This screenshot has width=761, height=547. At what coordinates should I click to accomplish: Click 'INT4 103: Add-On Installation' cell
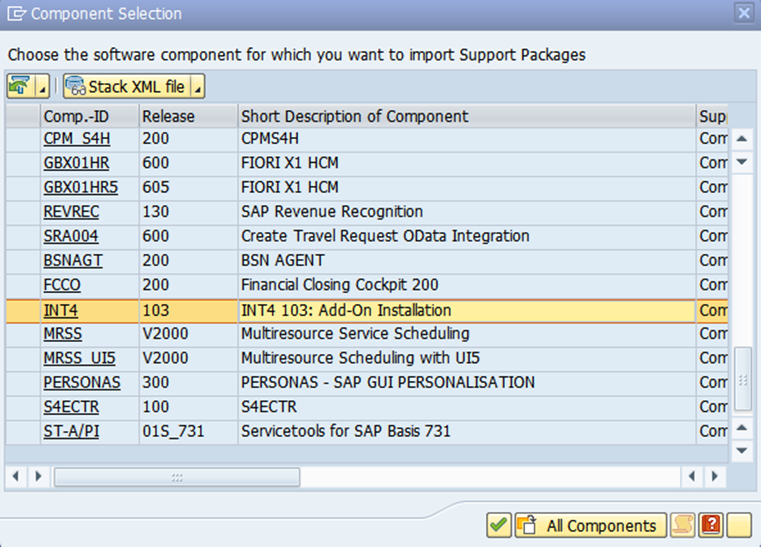point(467,311)
